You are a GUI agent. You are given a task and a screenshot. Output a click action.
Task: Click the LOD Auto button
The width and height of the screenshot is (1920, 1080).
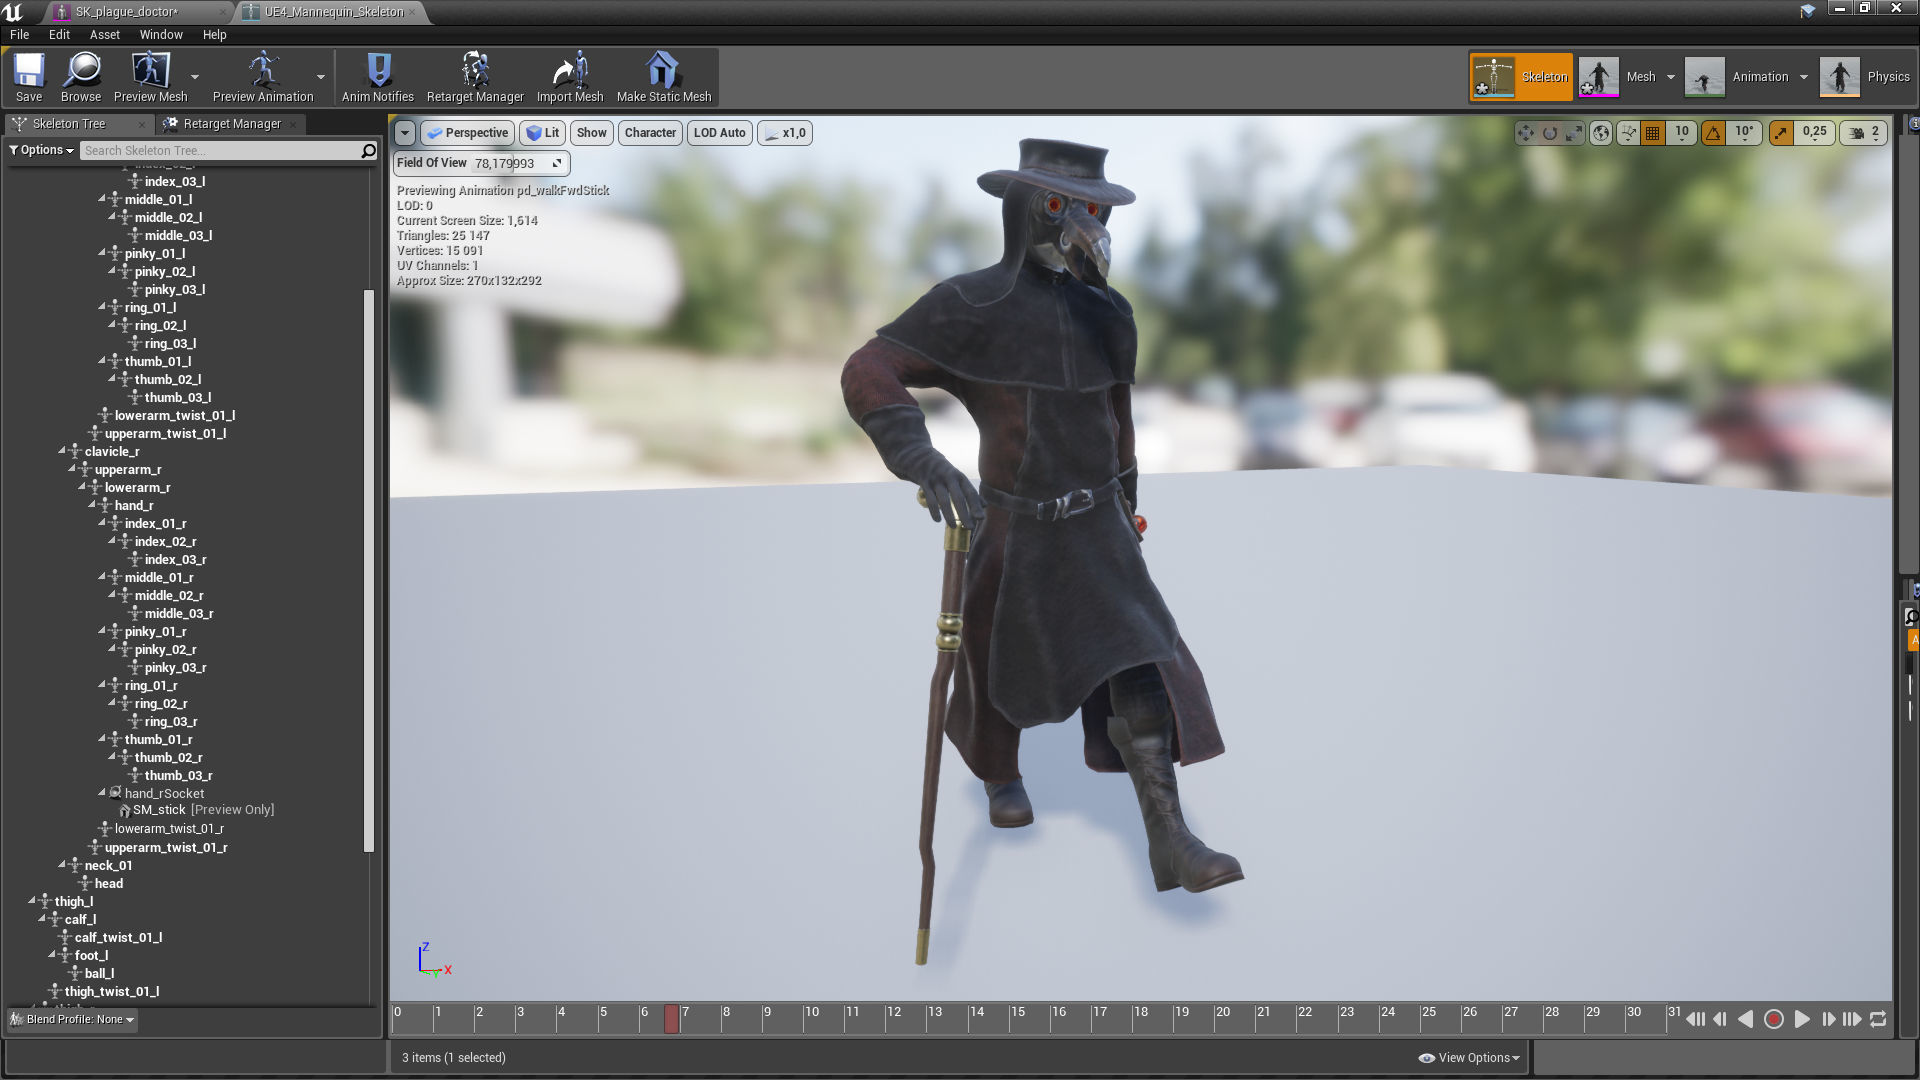click(719, 133)
